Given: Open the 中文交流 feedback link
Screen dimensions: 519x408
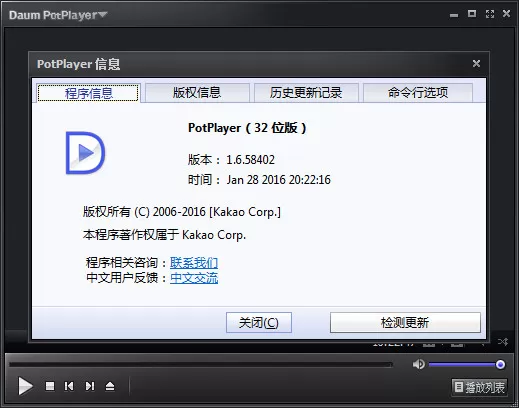Looking at the screenshot, I should (194, 278).
